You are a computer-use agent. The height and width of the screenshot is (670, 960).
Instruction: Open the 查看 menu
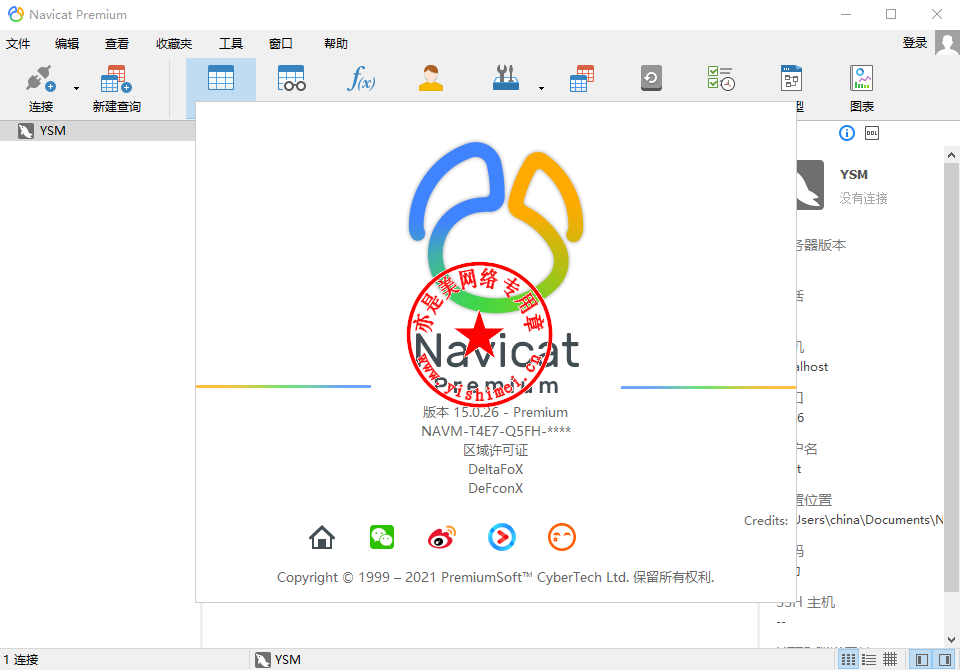click(116, 43)
